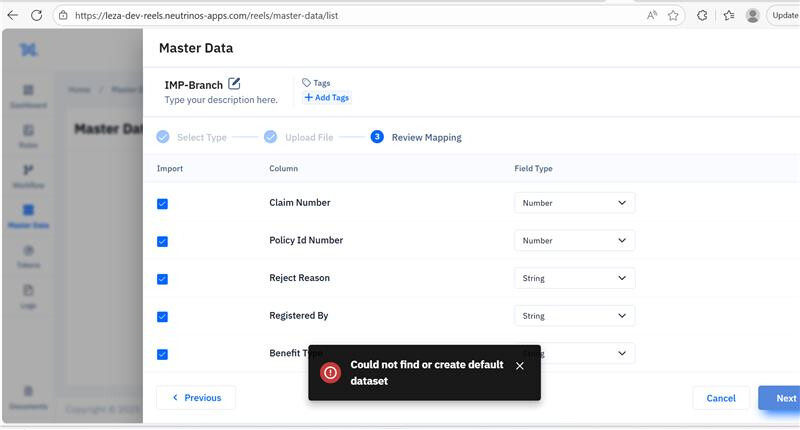Go to the Select Type step

[200, 137]
